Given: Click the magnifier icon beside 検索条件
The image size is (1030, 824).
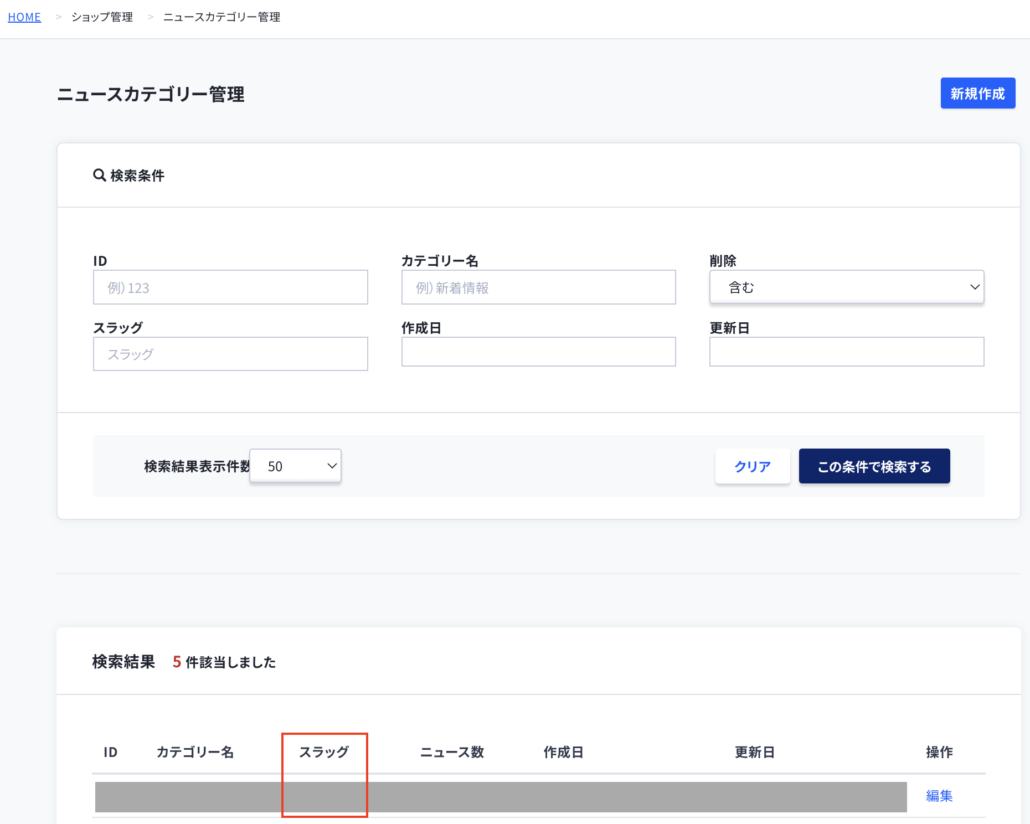Looking at the screenshot, I should coord(99,175).
